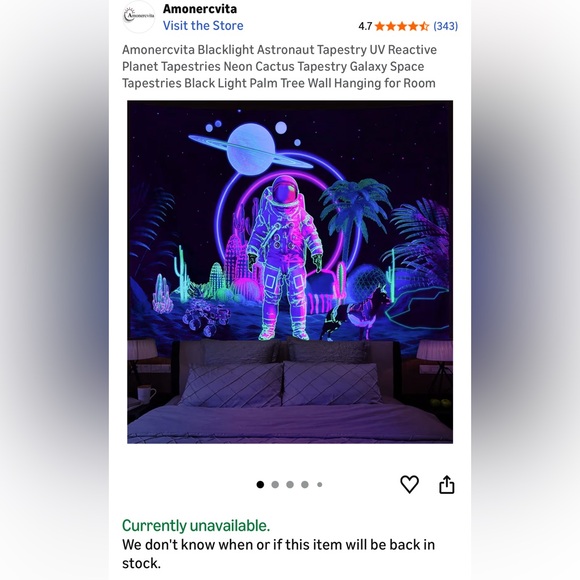Screen dimensions: 580x580
Task: Select the third image carousel dot
Action: [290, 484]
